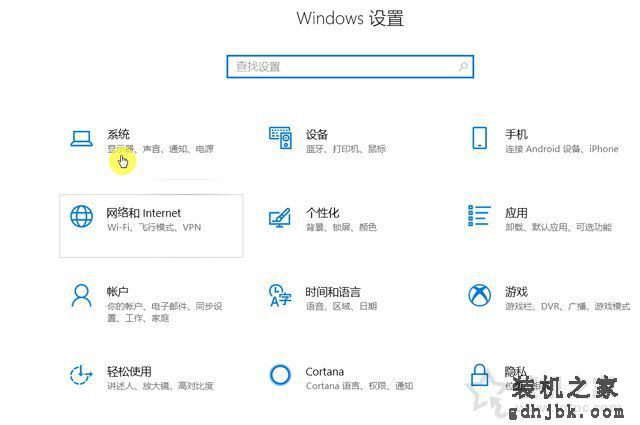The height and width of the screenshot is (425, 640).
Task: Click the 蓝牙、打印机、鼠标 description
Action: (x=346, y=149)
